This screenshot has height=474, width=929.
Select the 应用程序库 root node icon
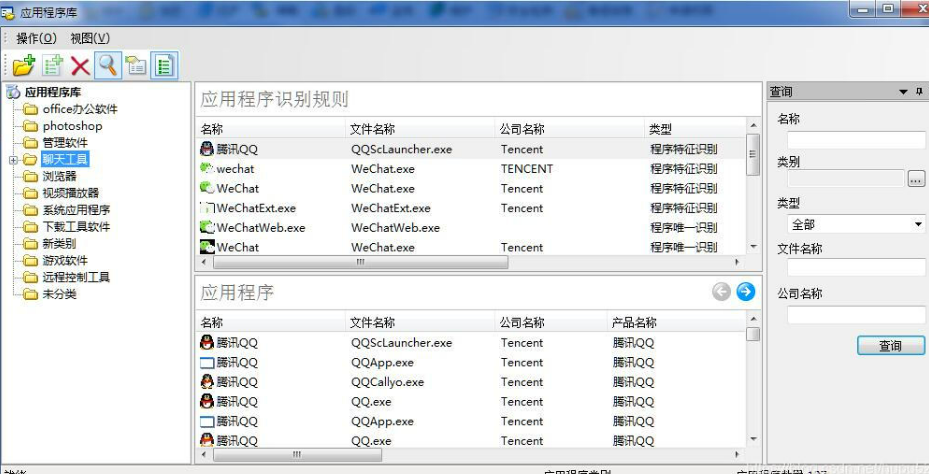pos(13,92)
